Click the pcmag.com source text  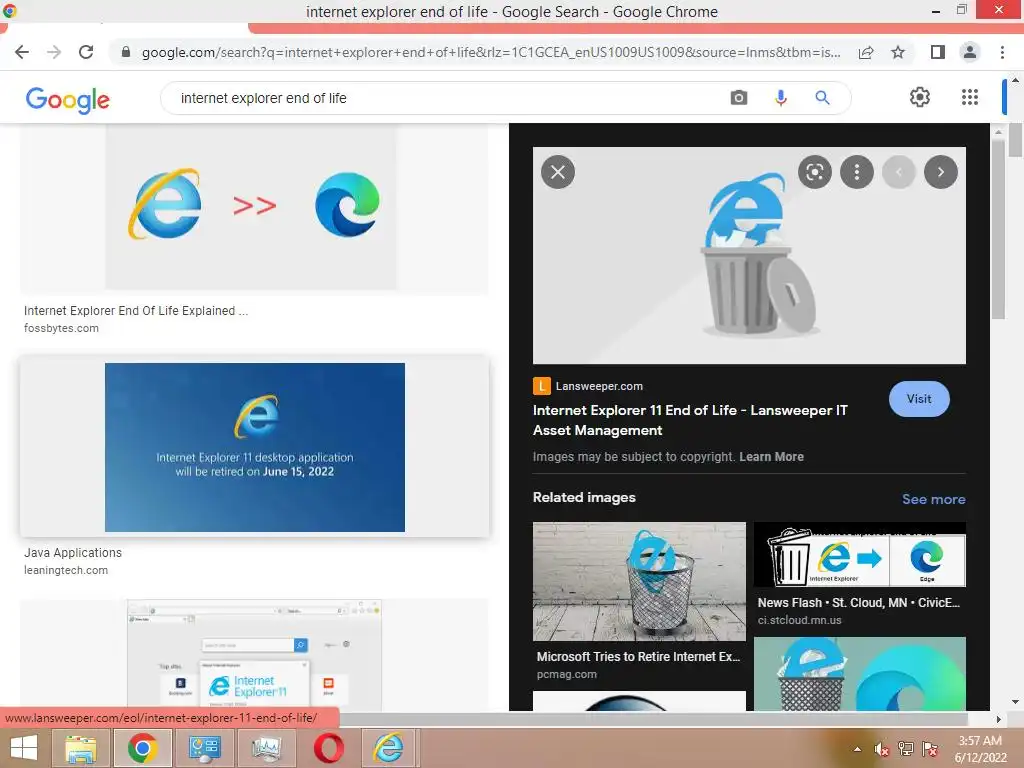click(566, 675)
